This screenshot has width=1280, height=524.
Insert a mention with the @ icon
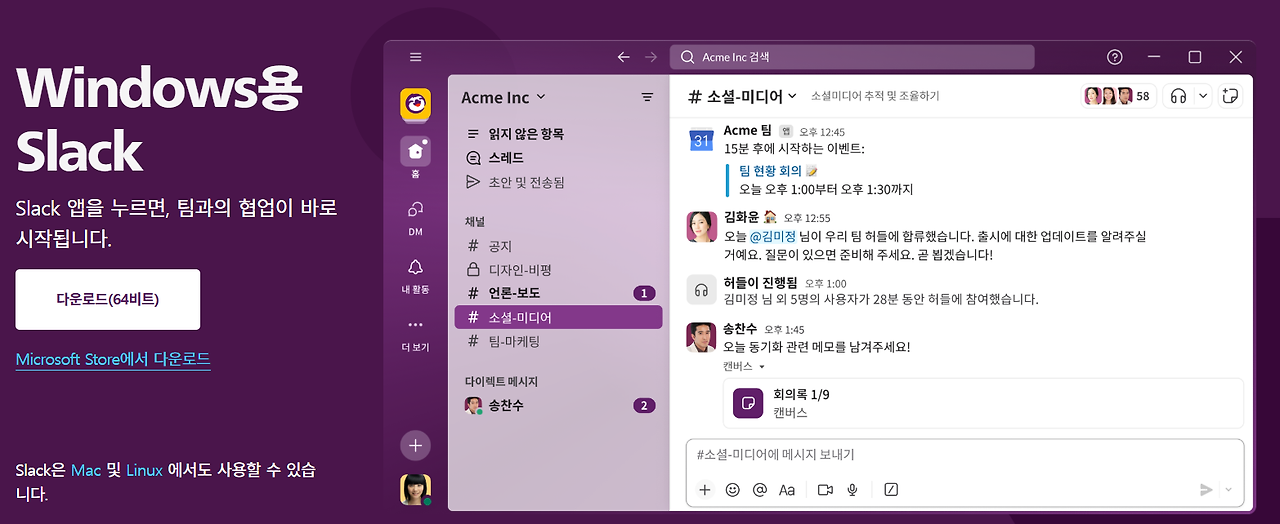(759, 489)
